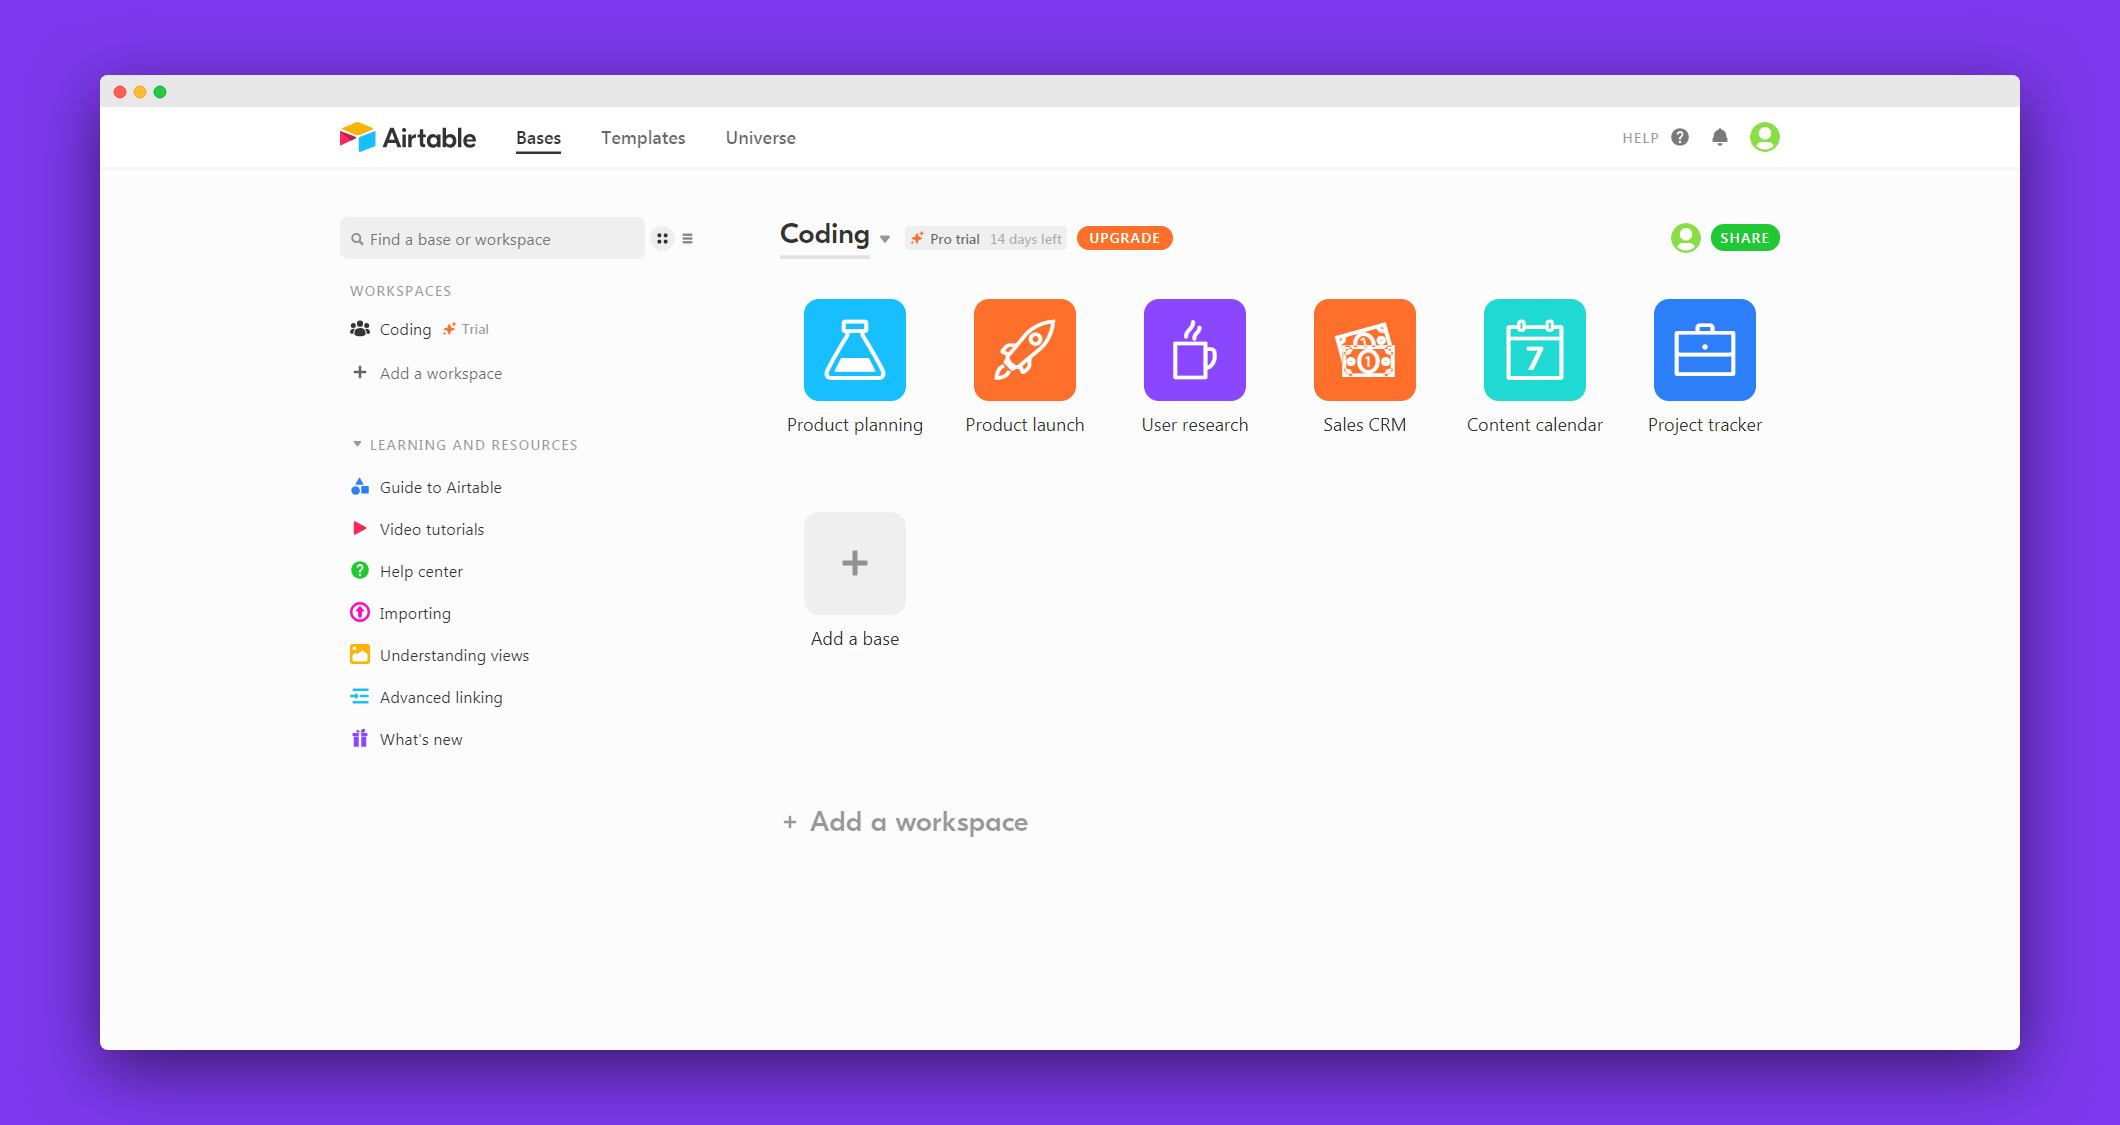
Task: Open the Video tutorials link
Action: 430,529
